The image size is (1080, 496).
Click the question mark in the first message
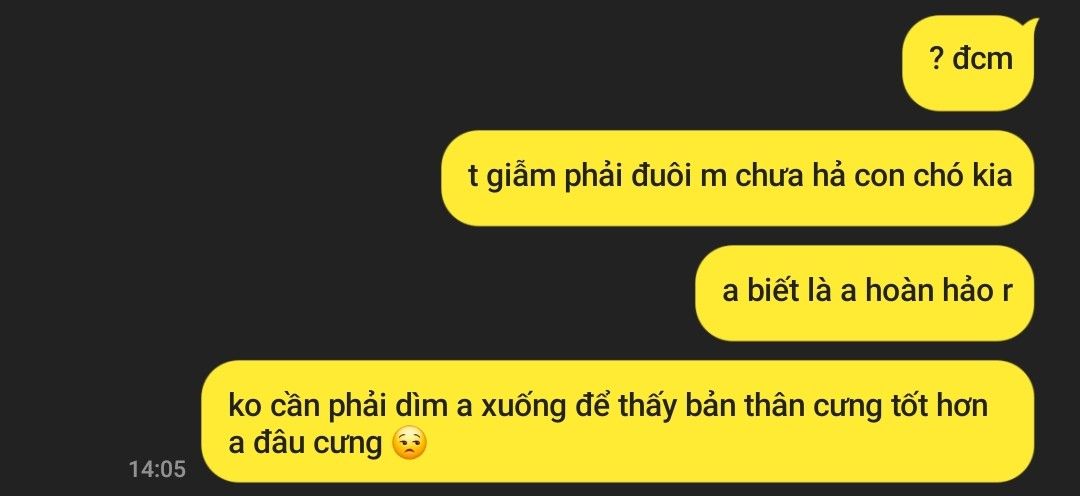click(937, 60)
